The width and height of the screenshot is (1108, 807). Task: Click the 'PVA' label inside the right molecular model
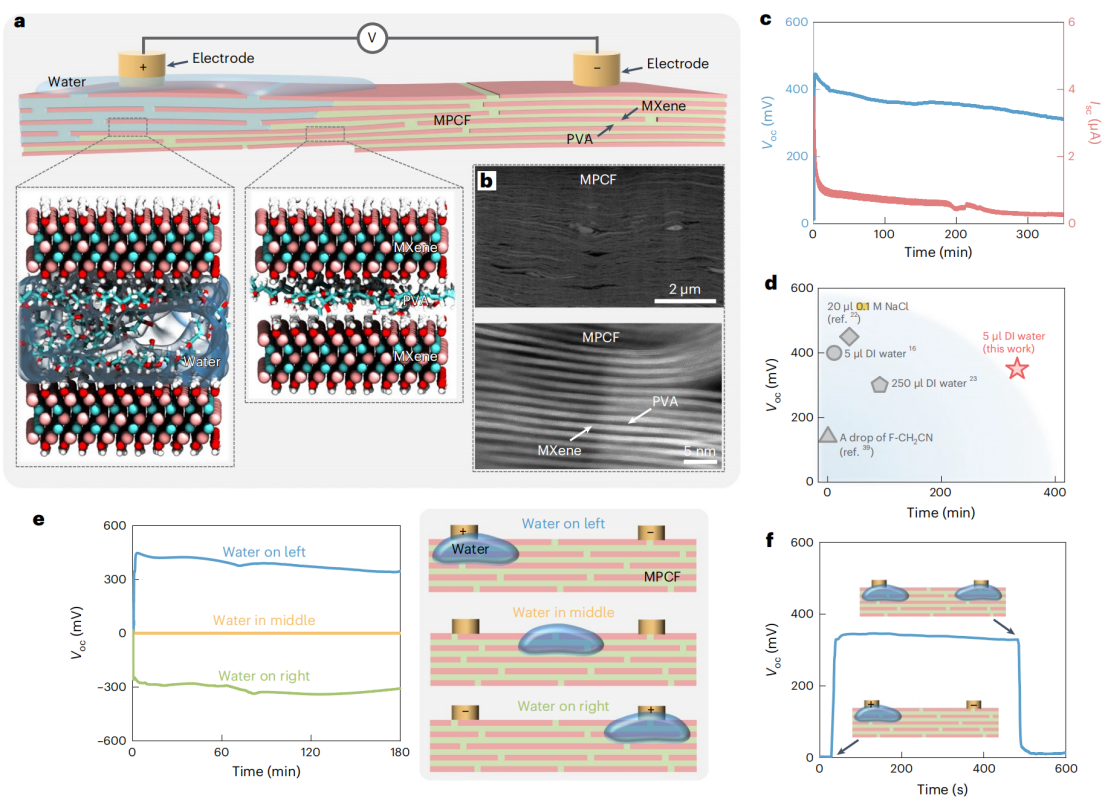click(x=416, y=300)
